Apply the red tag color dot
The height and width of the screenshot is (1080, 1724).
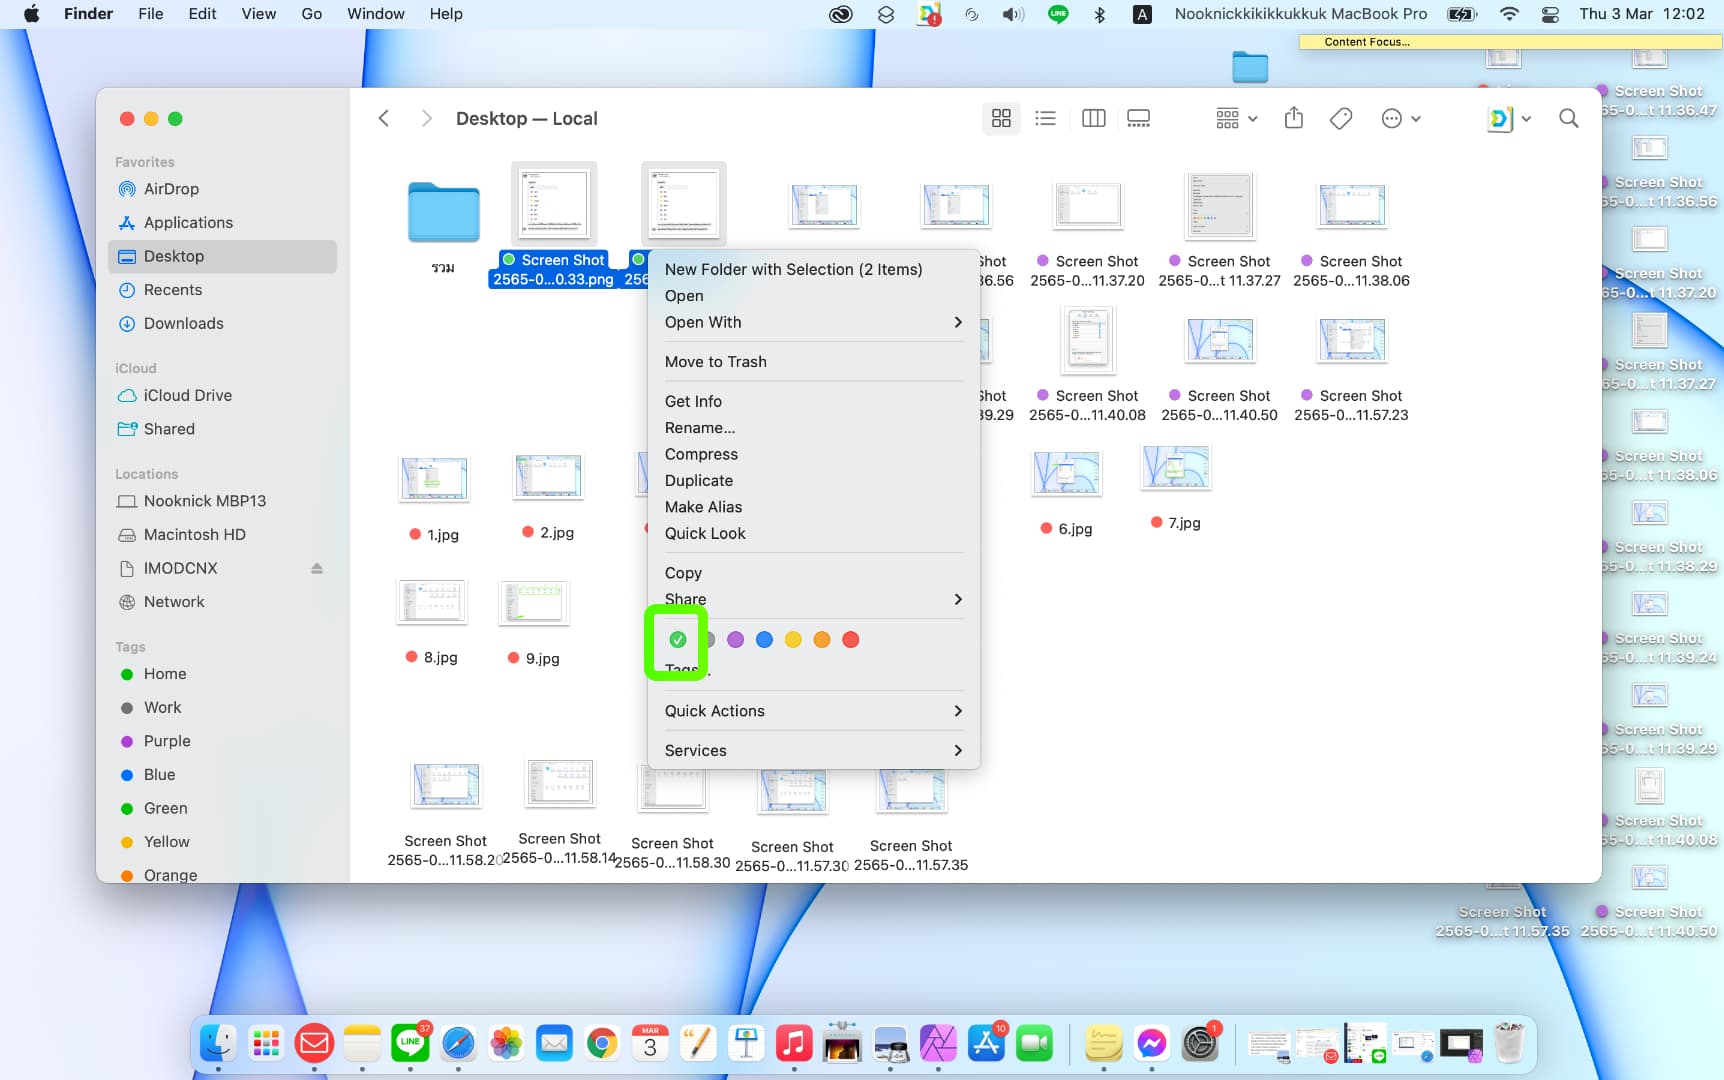[851, 640]
